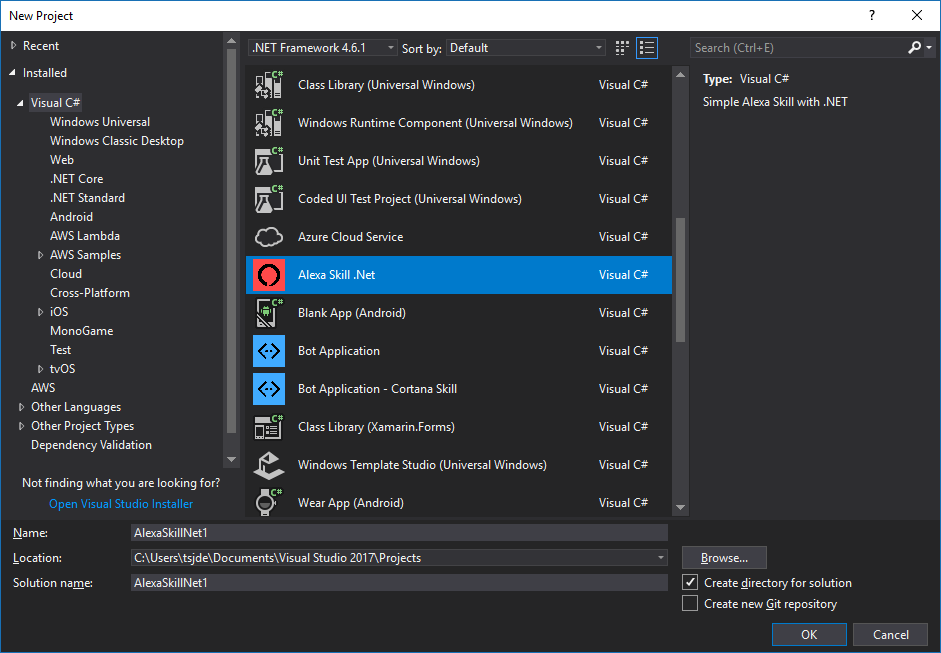Uncheck Create directory for solution
941x653 pixels.
tap(690, 583)
